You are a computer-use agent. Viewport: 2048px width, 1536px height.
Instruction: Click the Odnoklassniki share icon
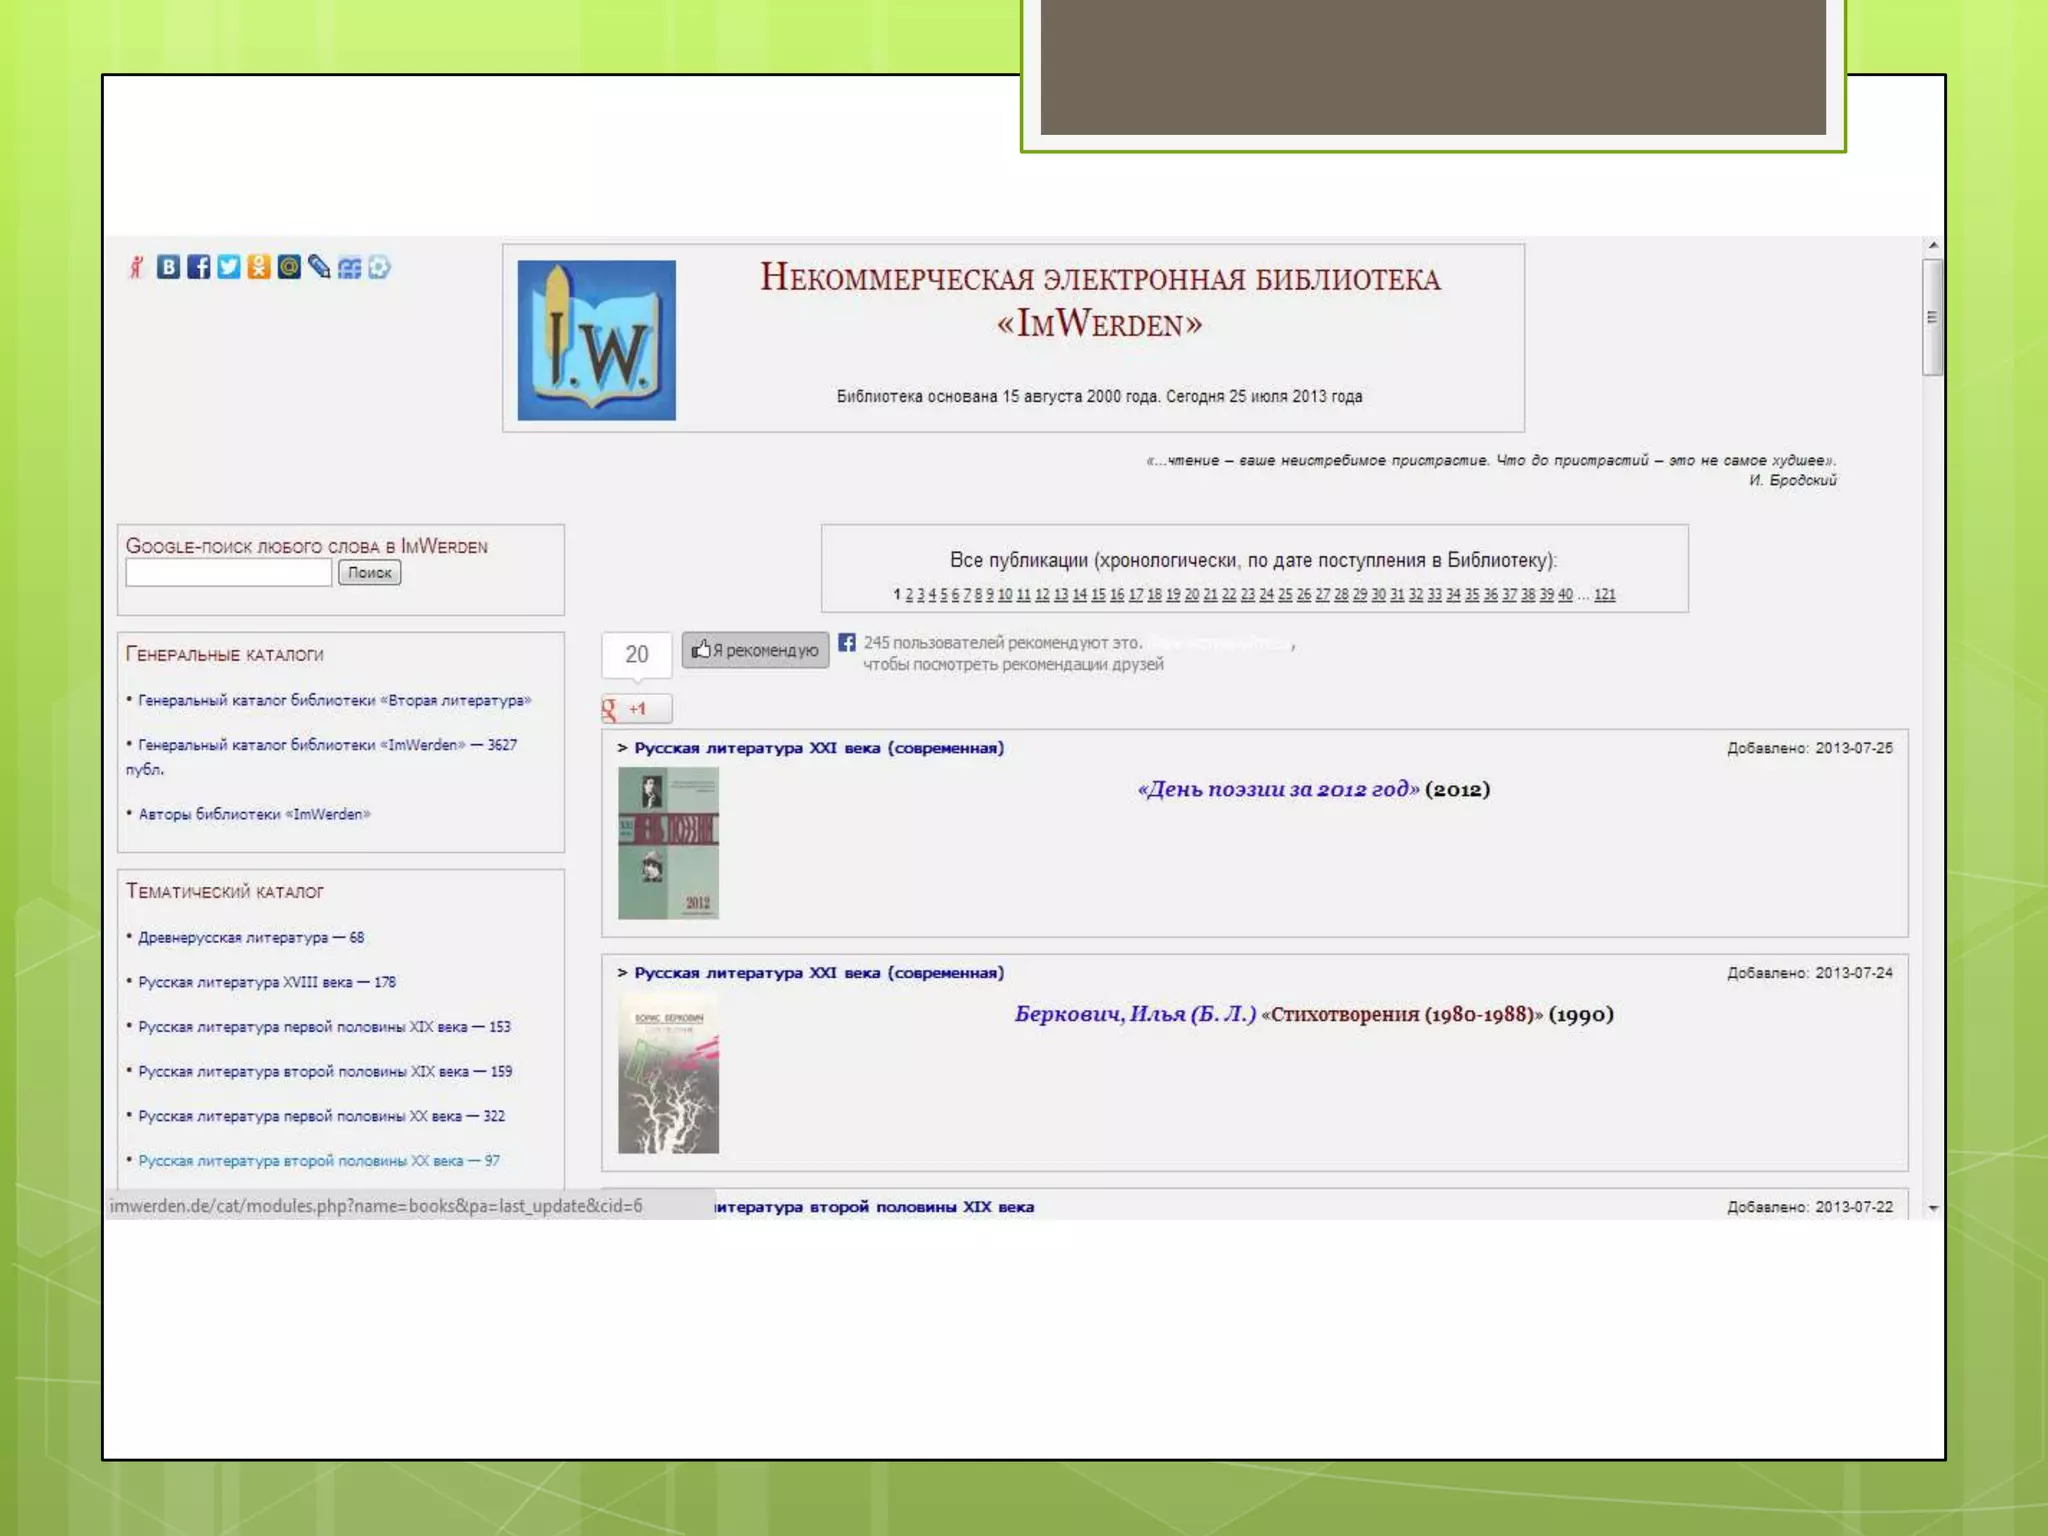(x=259, y=267)
